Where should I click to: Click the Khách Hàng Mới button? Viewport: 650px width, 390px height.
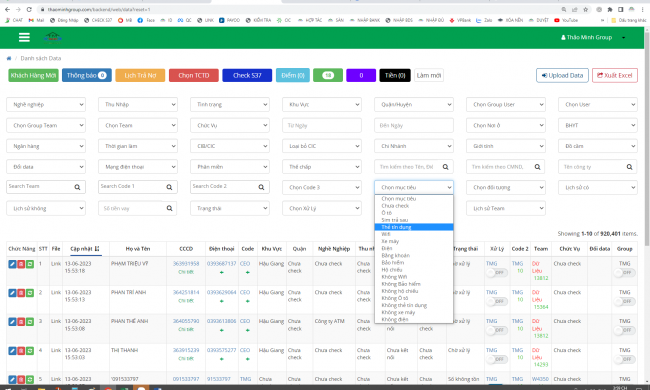34,75
